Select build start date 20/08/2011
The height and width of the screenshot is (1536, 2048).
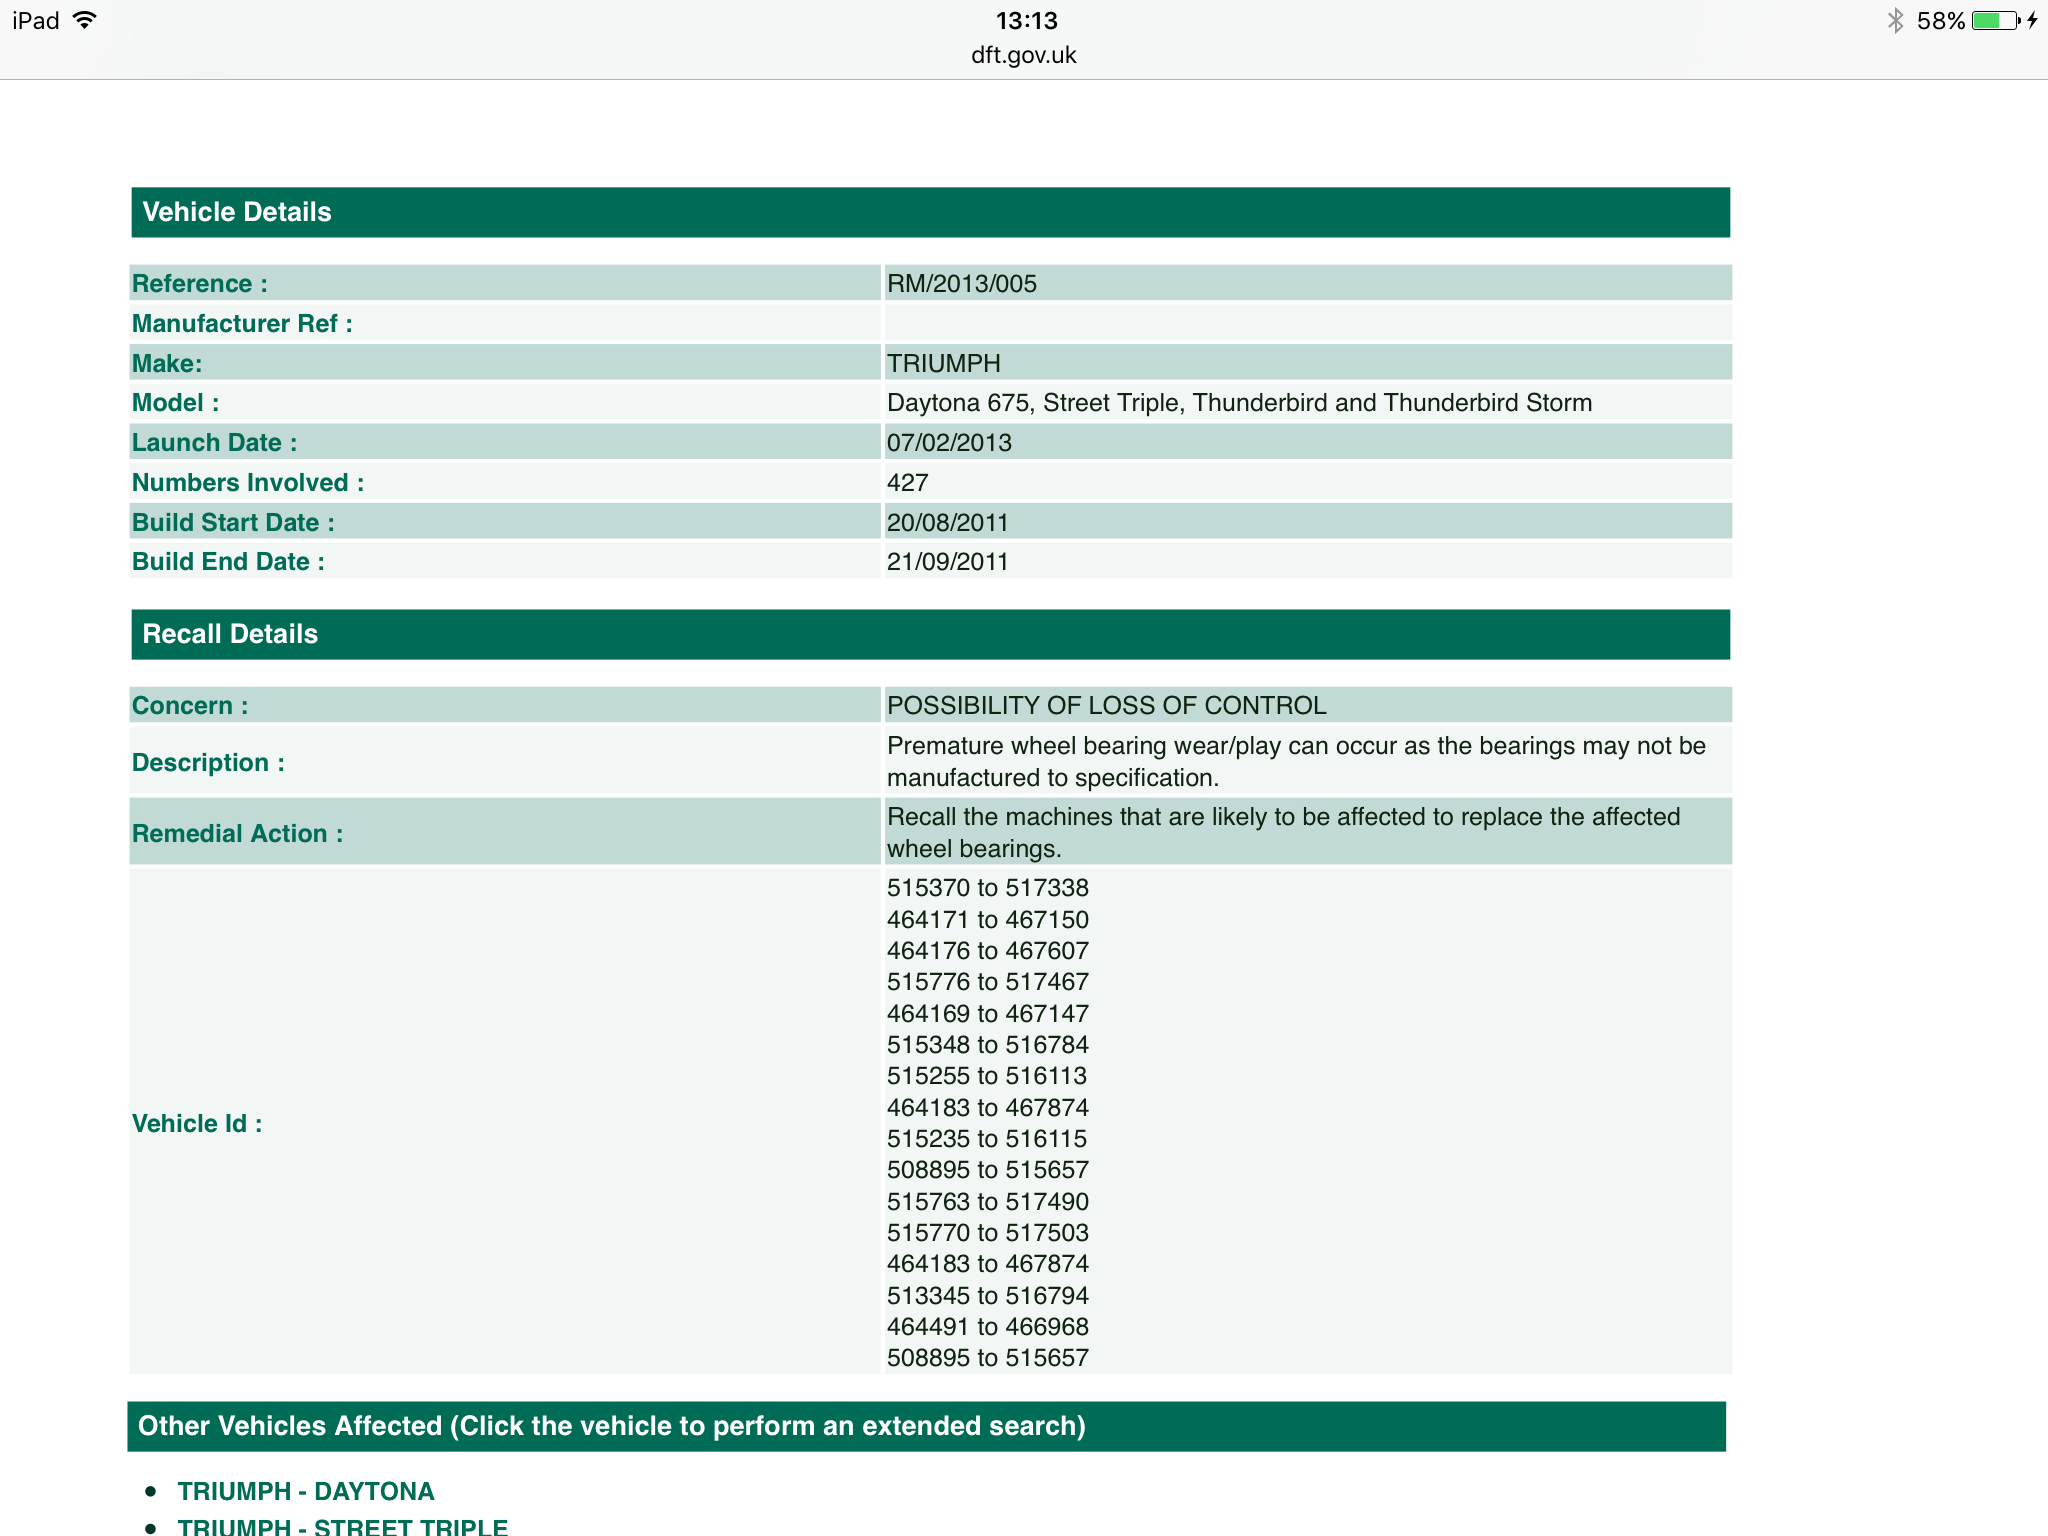(947, 523)
